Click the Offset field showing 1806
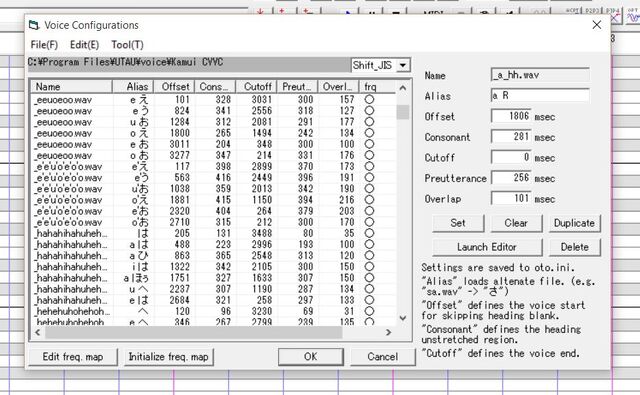This screenshot has height=395, width=640. [511, 116]
